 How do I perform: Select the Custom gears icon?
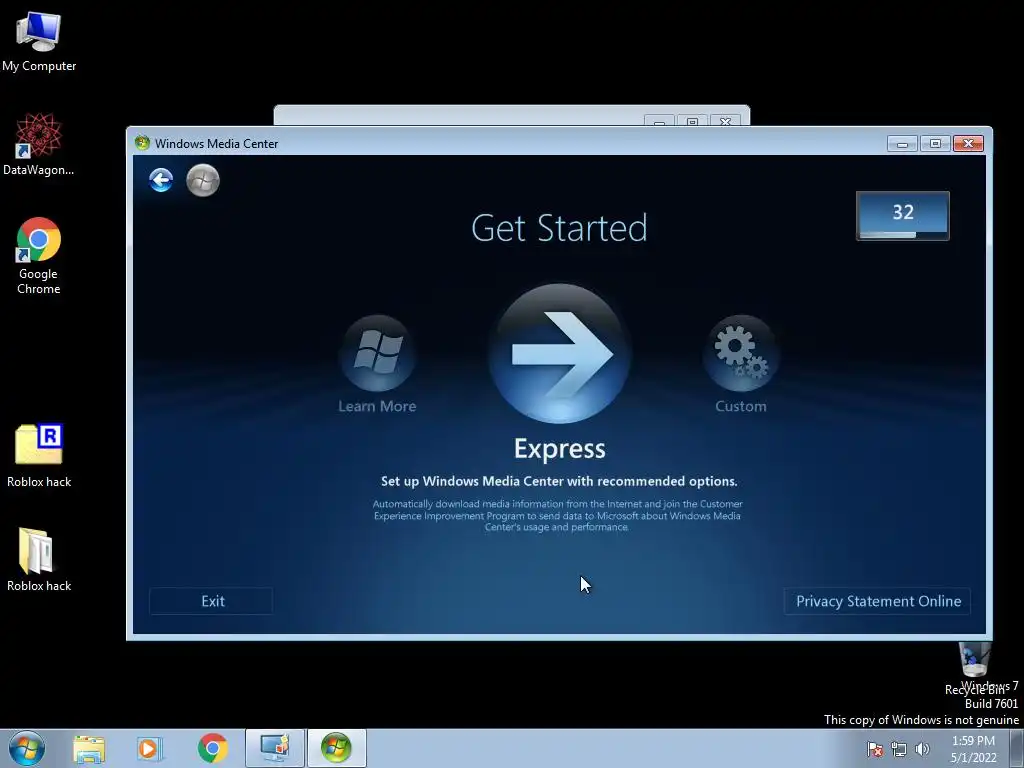(741, 353)
